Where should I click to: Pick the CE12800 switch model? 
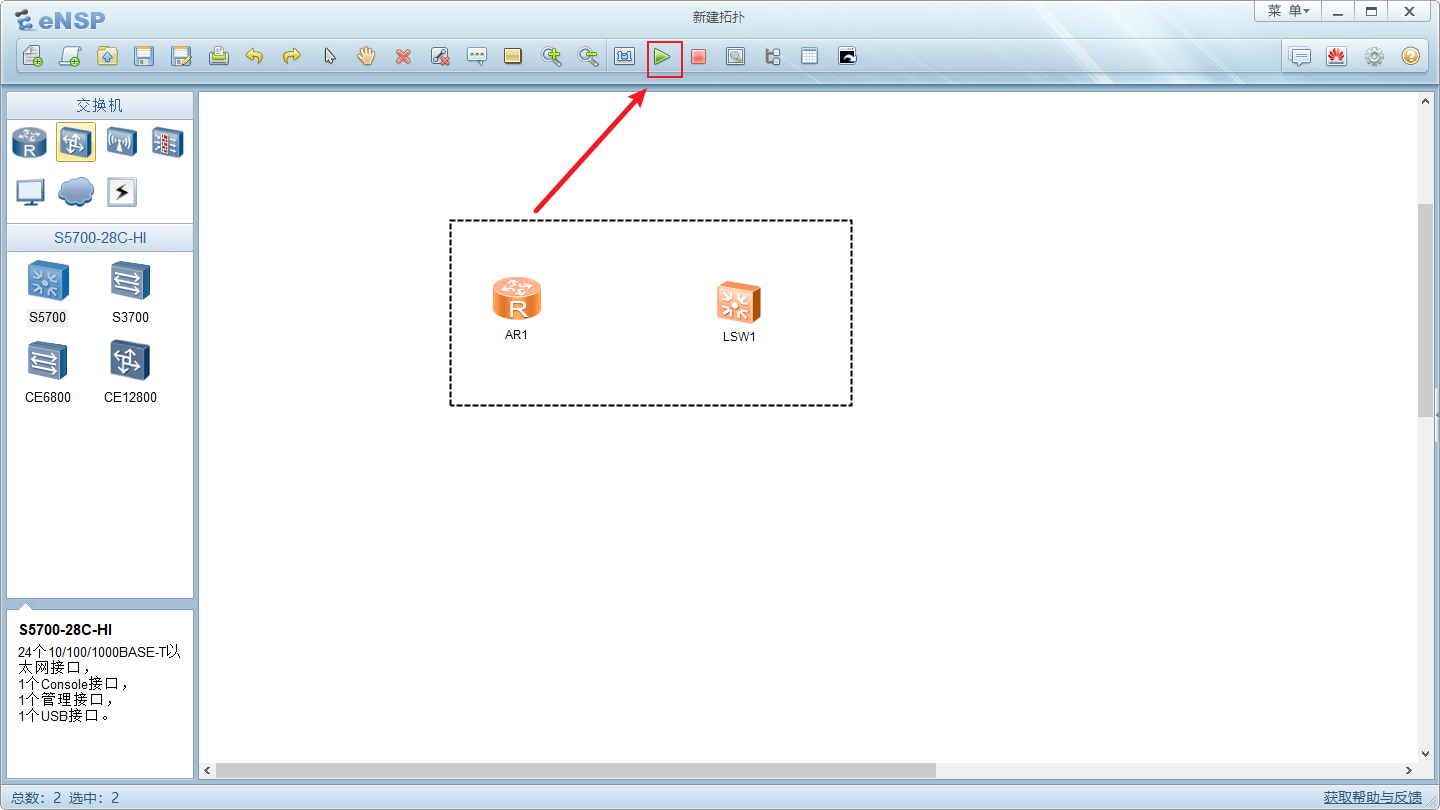[130, 372]
